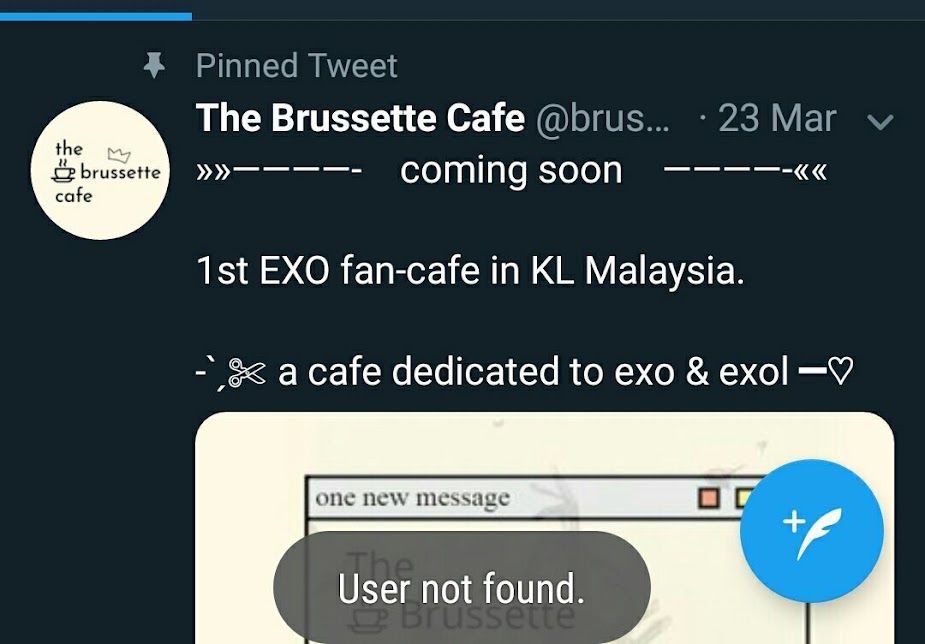
Task: Click the truncated @brus... handle
Action: pyautogui.click(x=603, y=119)
